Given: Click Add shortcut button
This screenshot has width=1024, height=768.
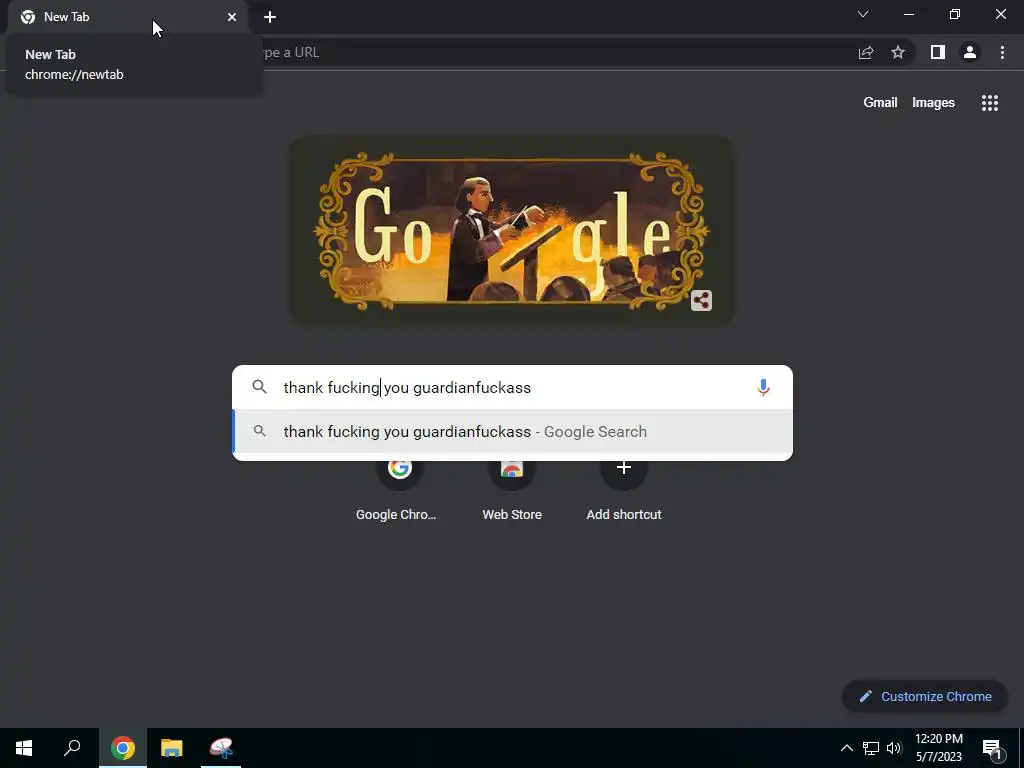Looking at the screenshot, I should 624,488.
